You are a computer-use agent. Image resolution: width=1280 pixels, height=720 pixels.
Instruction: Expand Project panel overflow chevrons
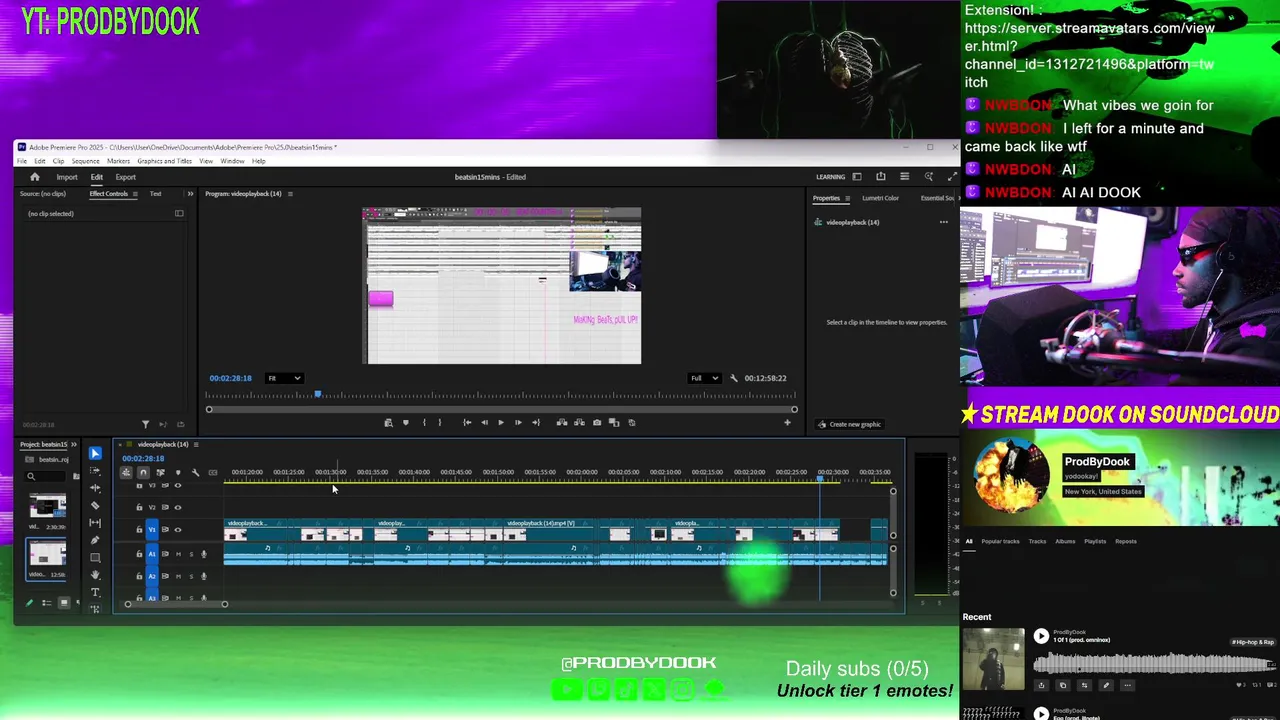tap(76, 444)
